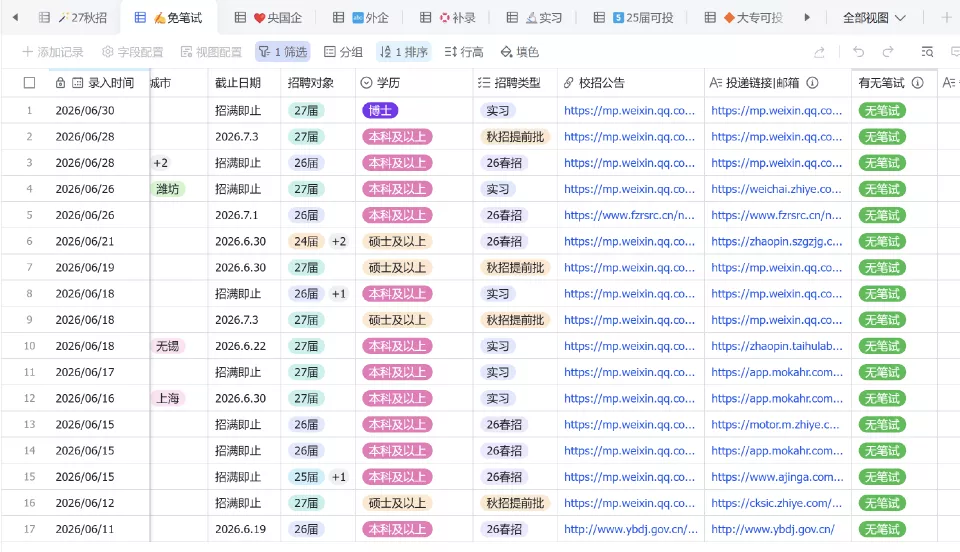Open the search records icon
The image size is (960, 552).
click(x=928, y=52)
